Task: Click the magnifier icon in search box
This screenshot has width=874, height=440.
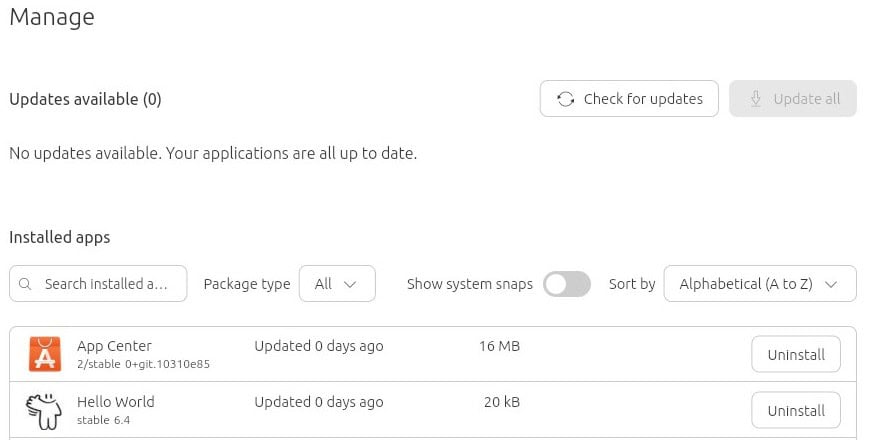Action: click(25, 284)
